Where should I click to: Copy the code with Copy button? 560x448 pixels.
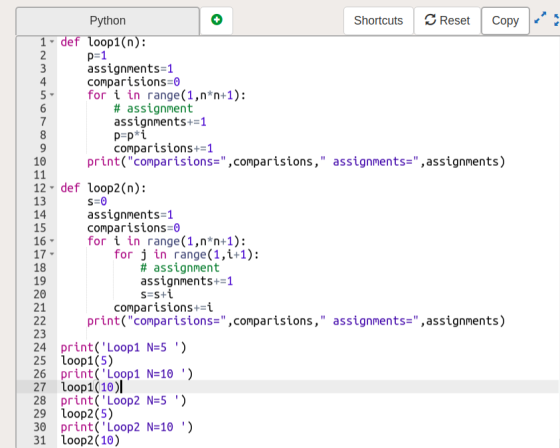click(505, 20)
